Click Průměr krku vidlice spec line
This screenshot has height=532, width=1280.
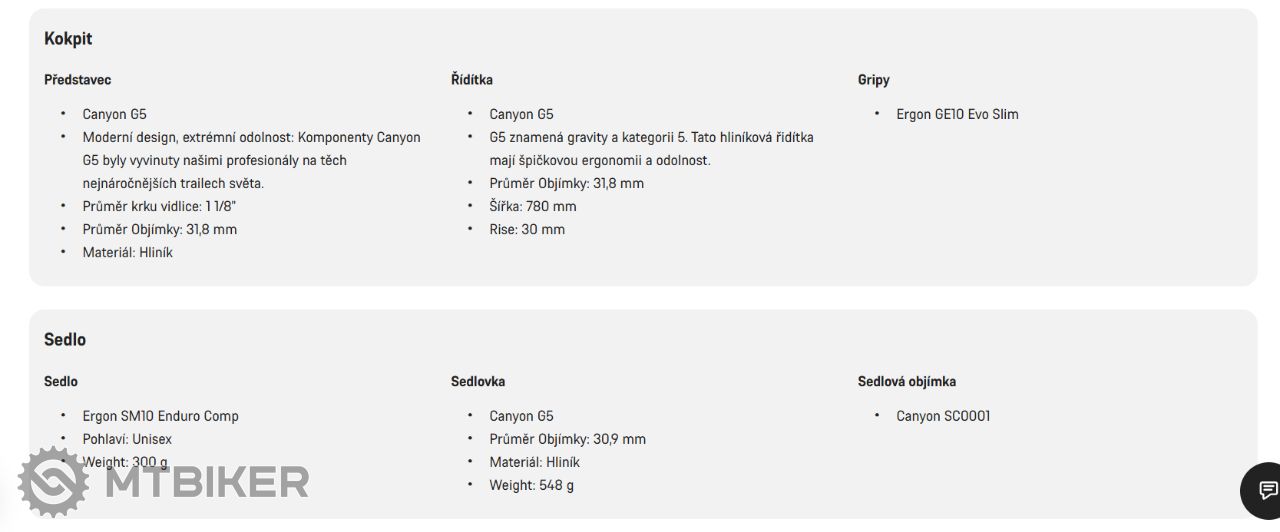(160, 206)
